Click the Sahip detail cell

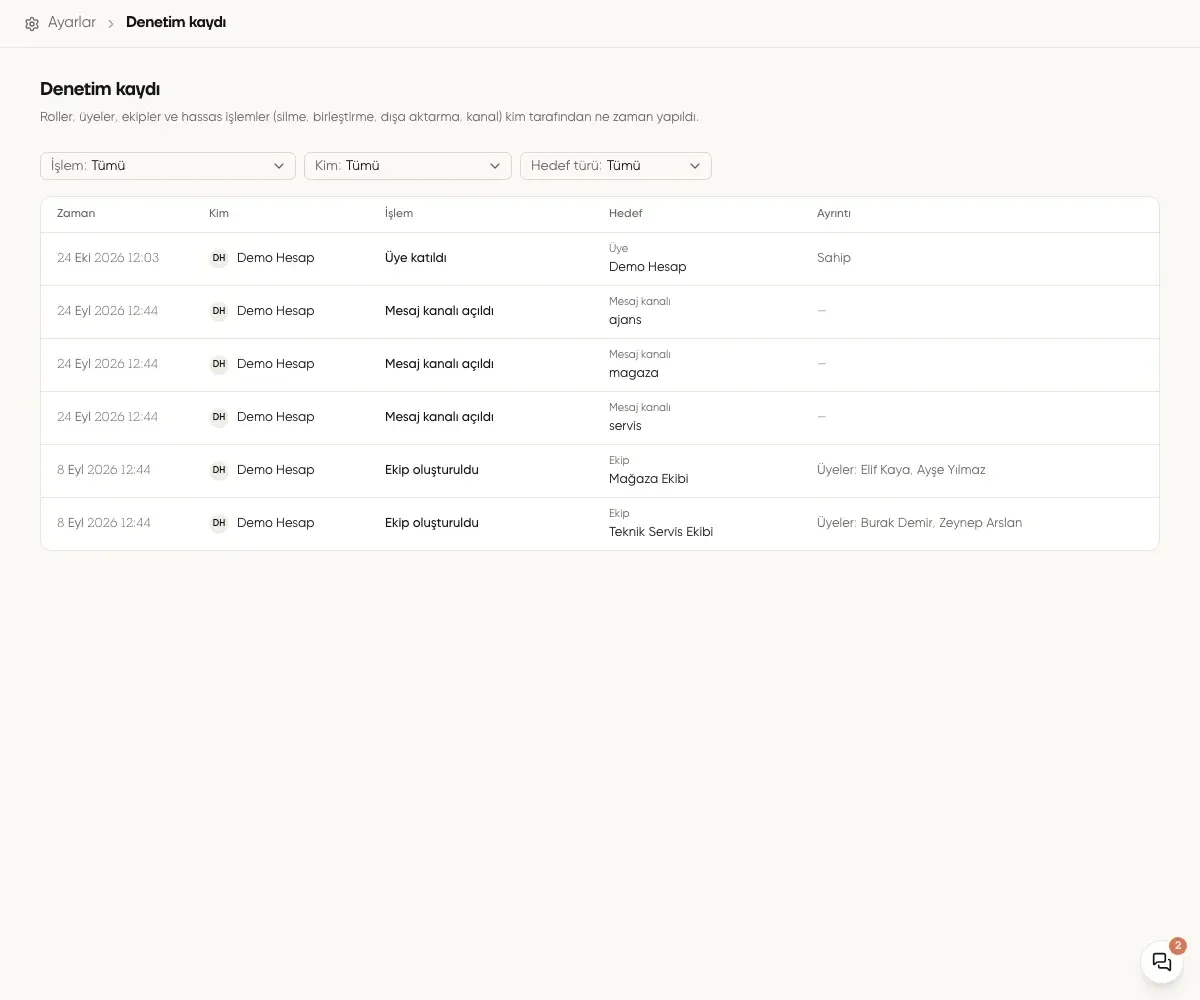coord(834,258)
